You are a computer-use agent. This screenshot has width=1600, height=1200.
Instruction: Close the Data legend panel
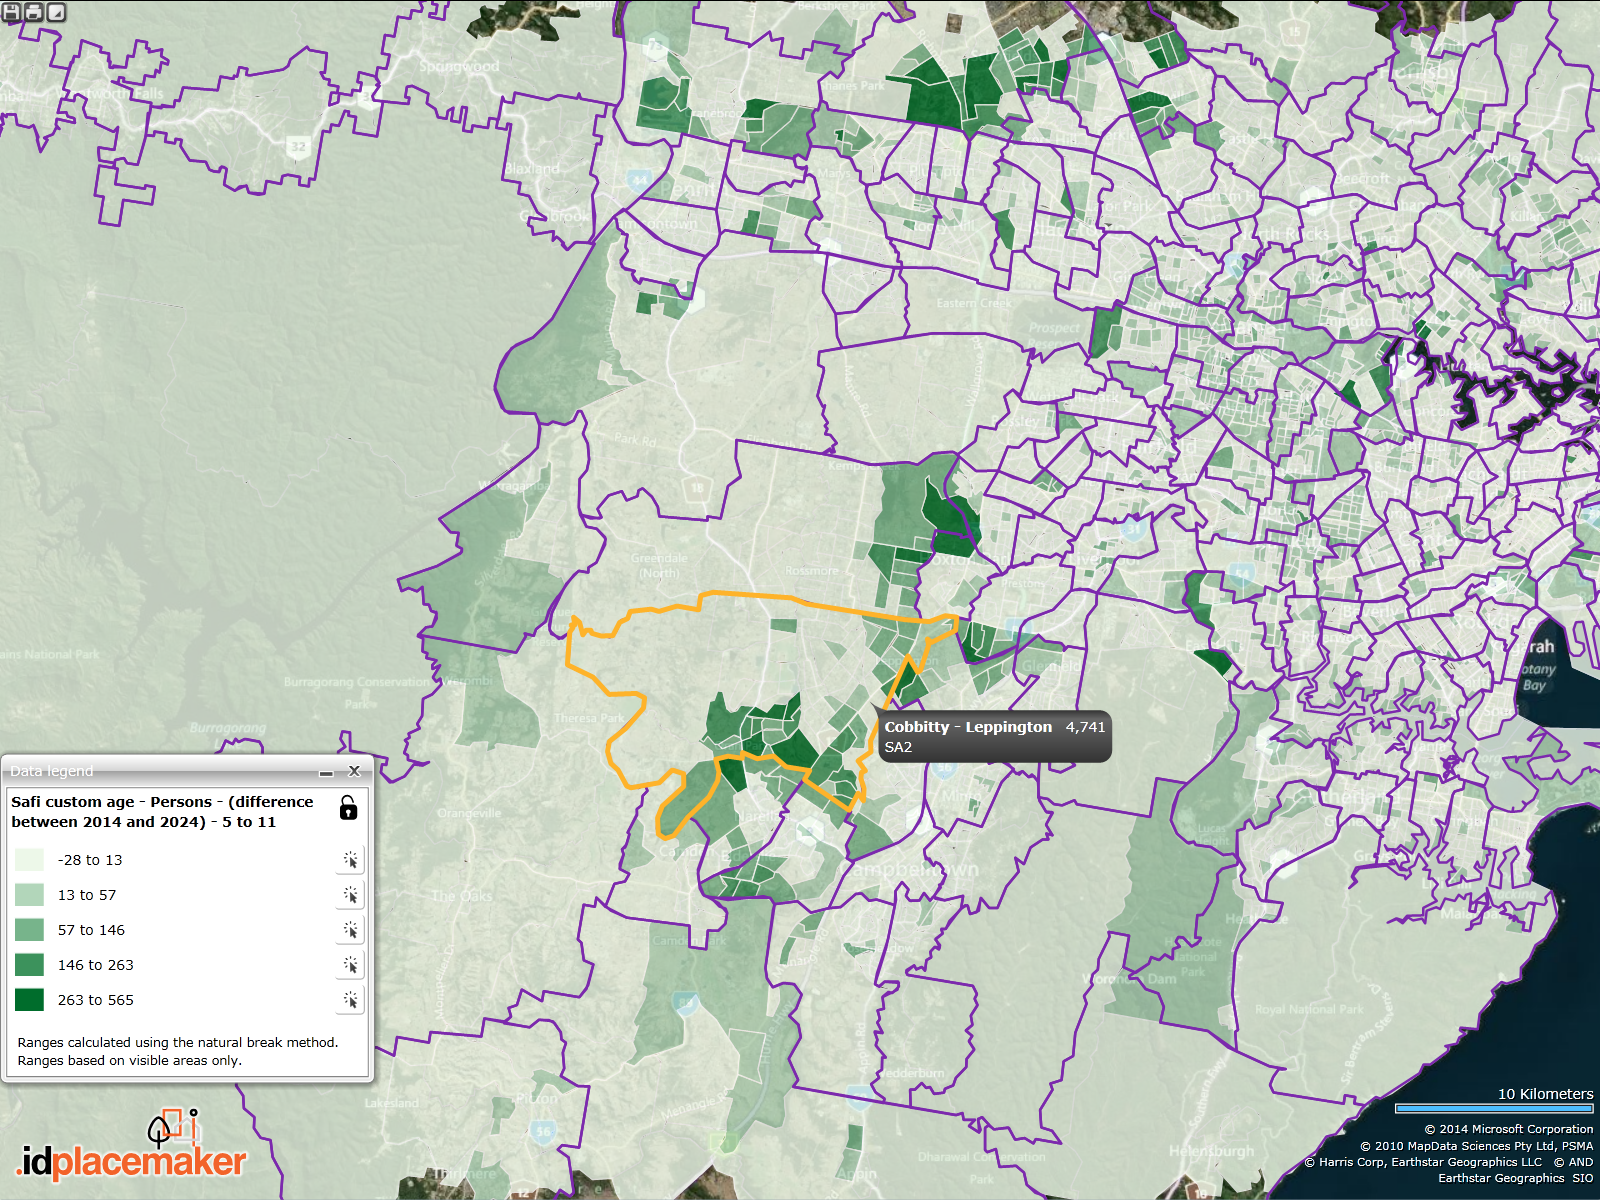pyautogui.click(x=354, y=771)
